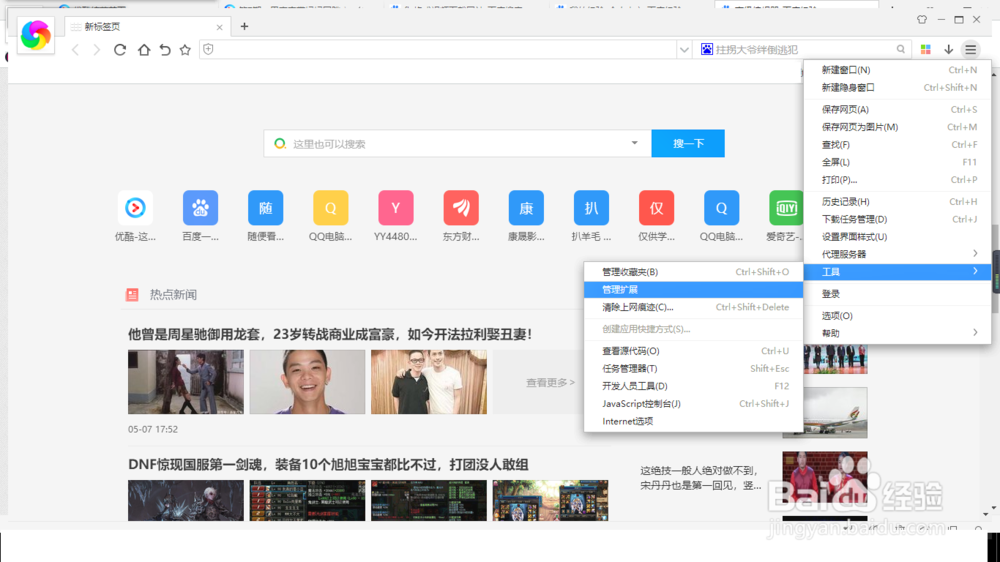Open the 东方财 shortcut tile
The width and height of the screenshot is (1000, 562).
coord(461,207)
